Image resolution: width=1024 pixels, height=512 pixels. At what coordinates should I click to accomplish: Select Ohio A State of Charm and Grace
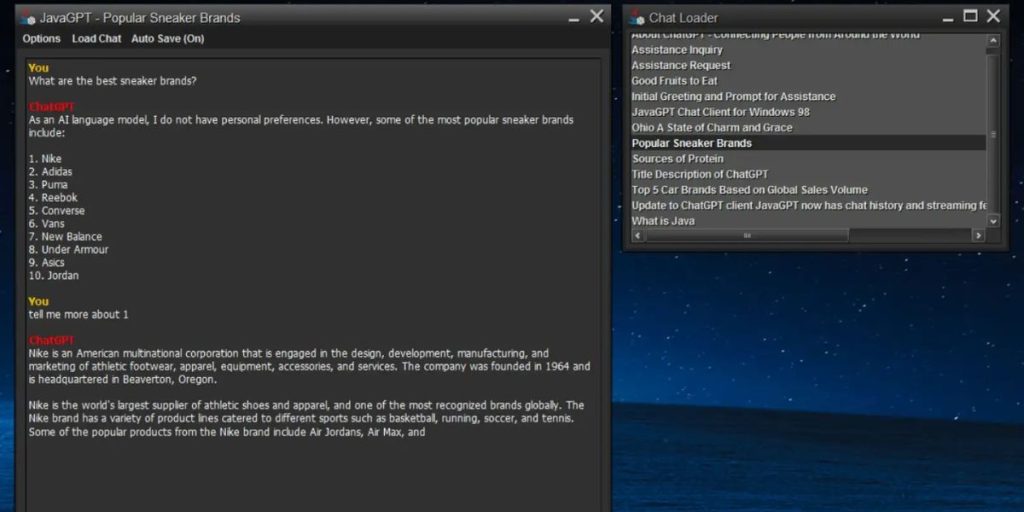[x=808, y=127]
